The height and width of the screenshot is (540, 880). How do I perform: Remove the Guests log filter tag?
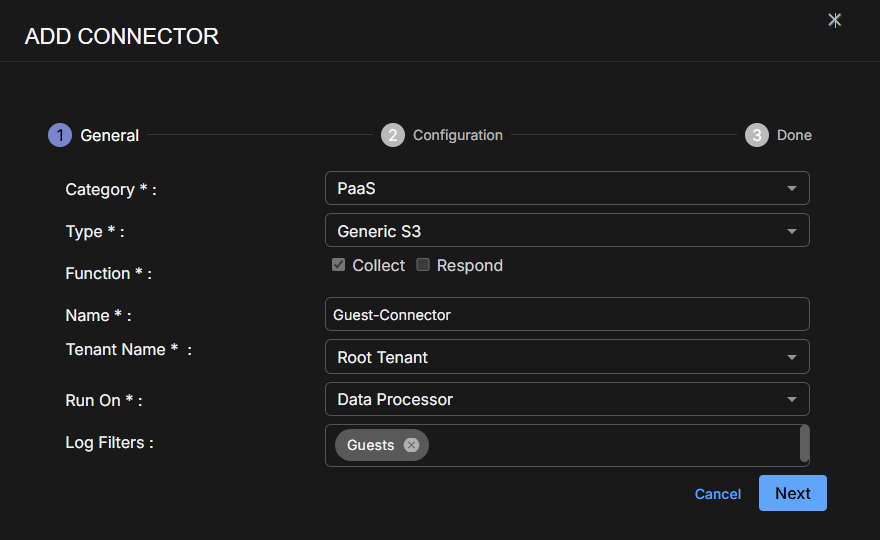pos(411,445)
